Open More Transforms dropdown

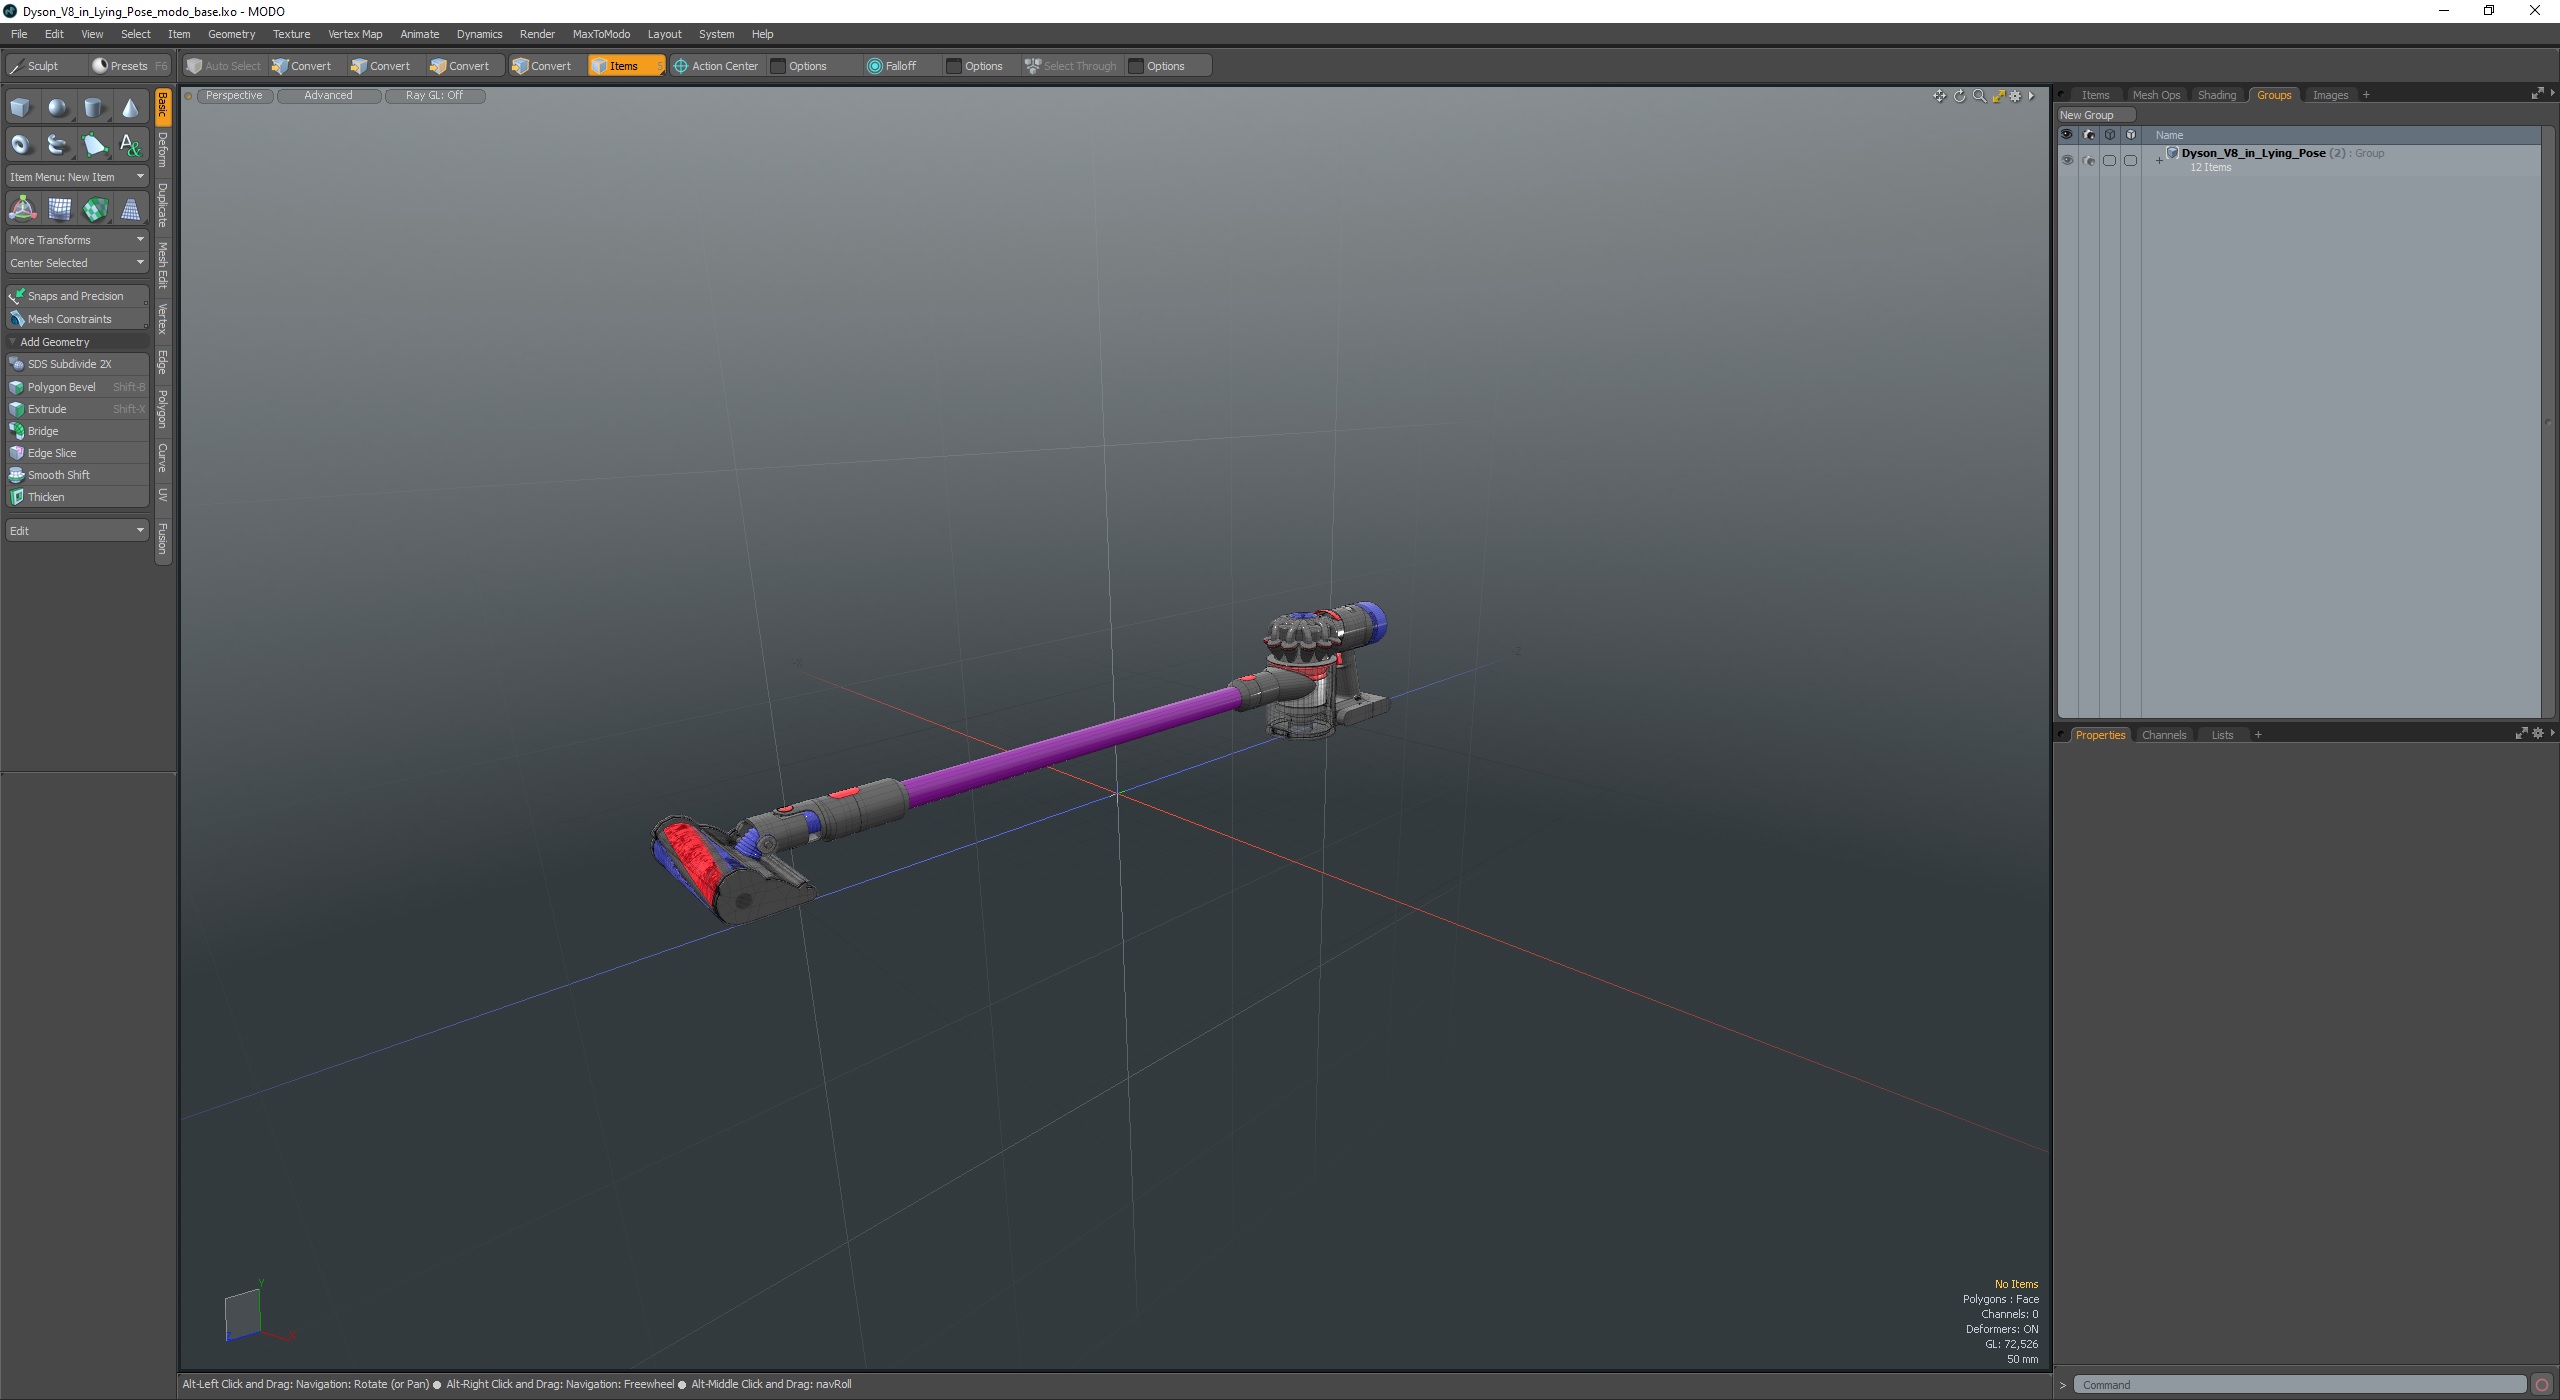click(77, 240)
